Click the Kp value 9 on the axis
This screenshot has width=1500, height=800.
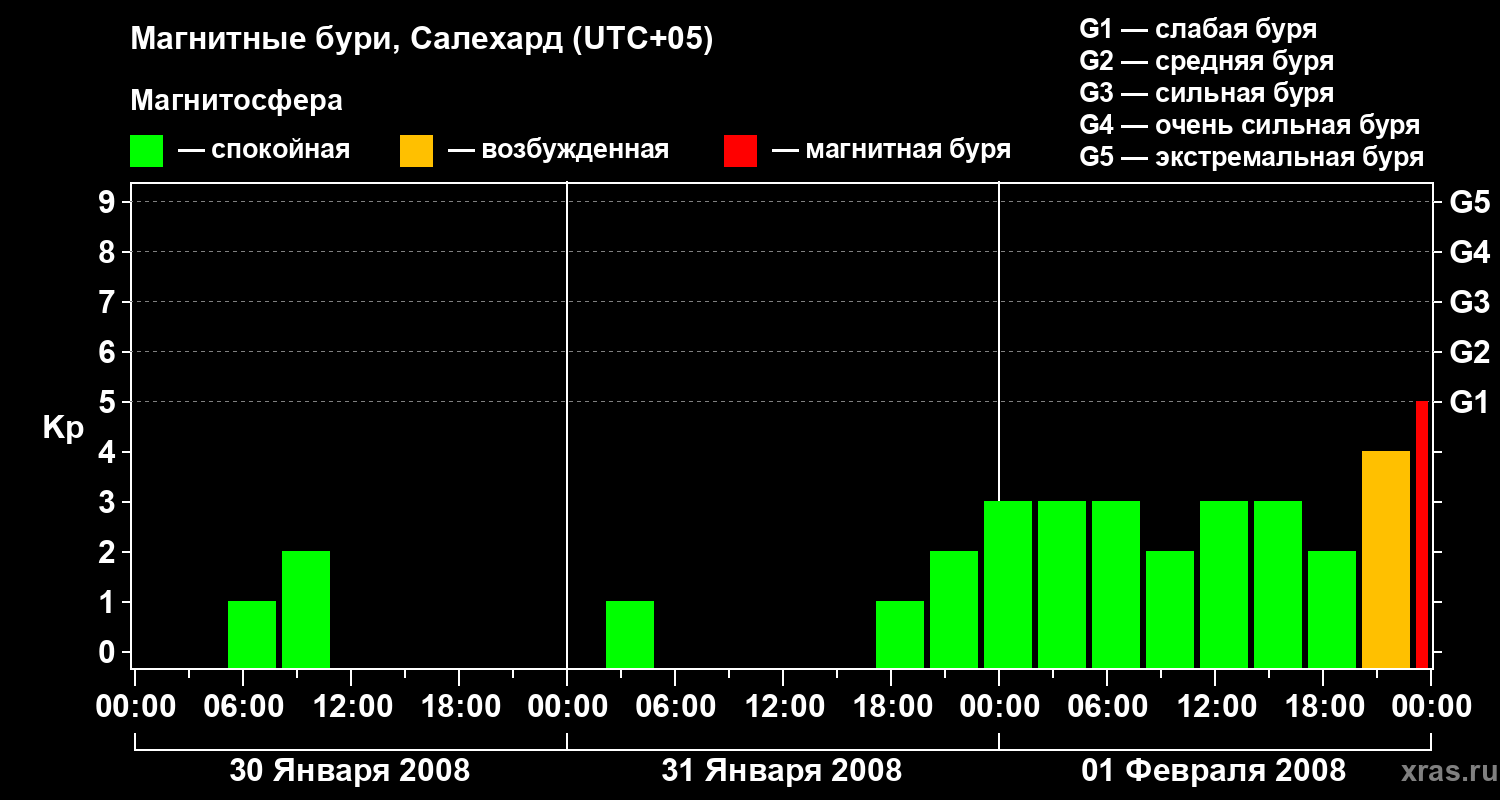click(109, 202)
